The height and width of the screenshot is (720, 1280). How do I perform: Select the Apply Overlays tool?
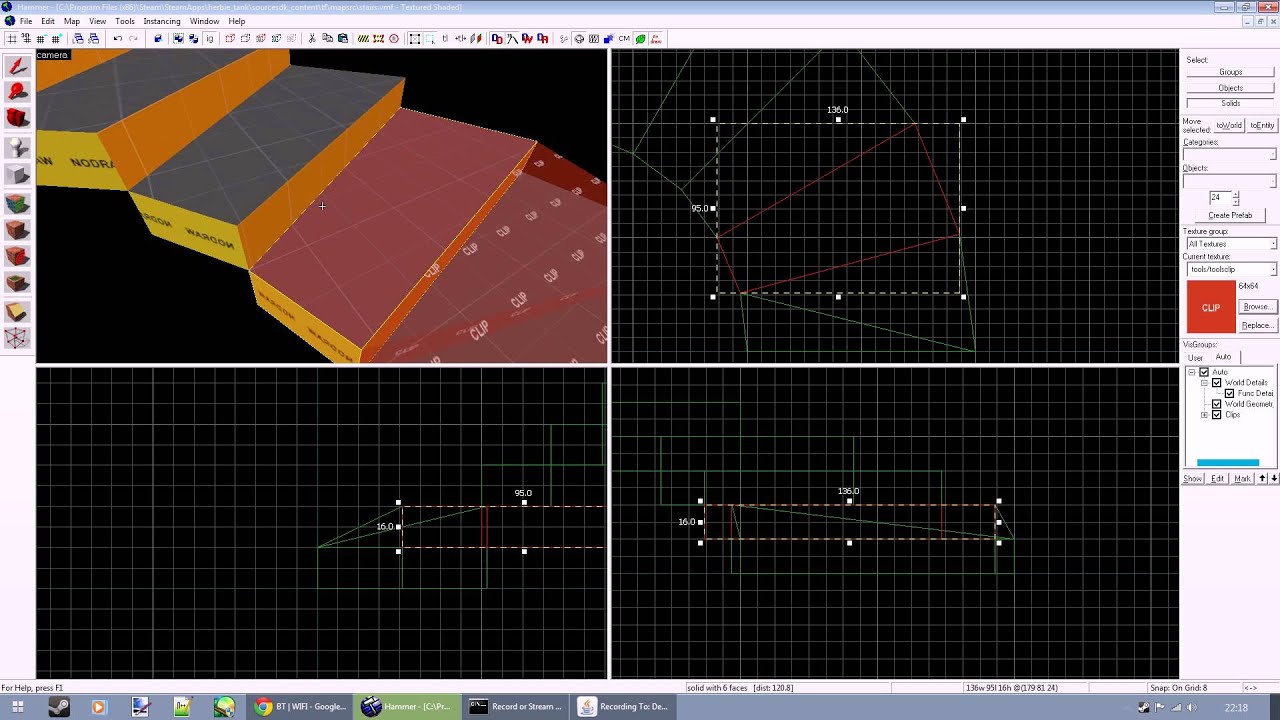(17, 284)
